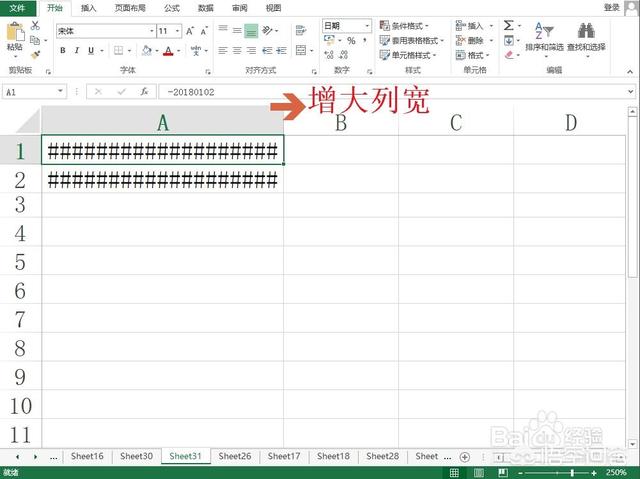The width and height of the screenshot is (640, 479).
Task: Open Sort and Filter (排序和筛选)
Action: (544, 38)
